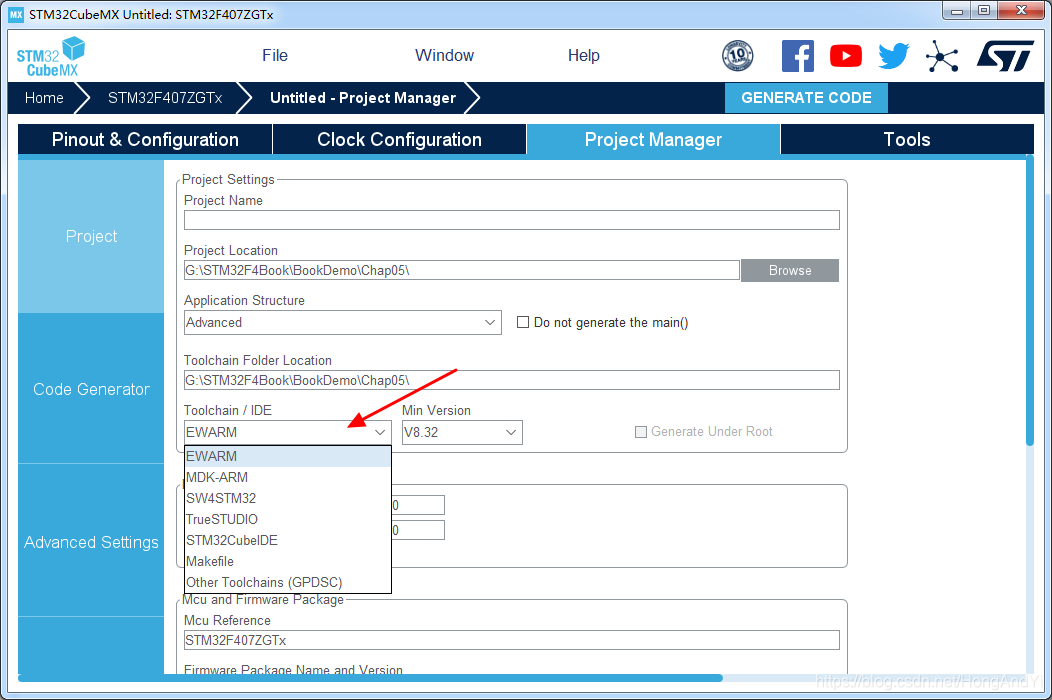The width and height of the screenshot is (1052, 700).
Task: Open the Project side panel
Action: coord(91,236)
